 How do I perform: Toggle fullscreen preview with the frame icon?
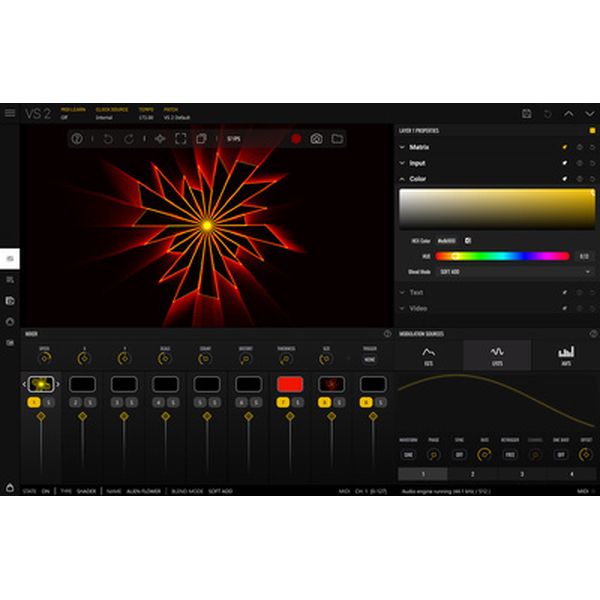tap(181, 139)
